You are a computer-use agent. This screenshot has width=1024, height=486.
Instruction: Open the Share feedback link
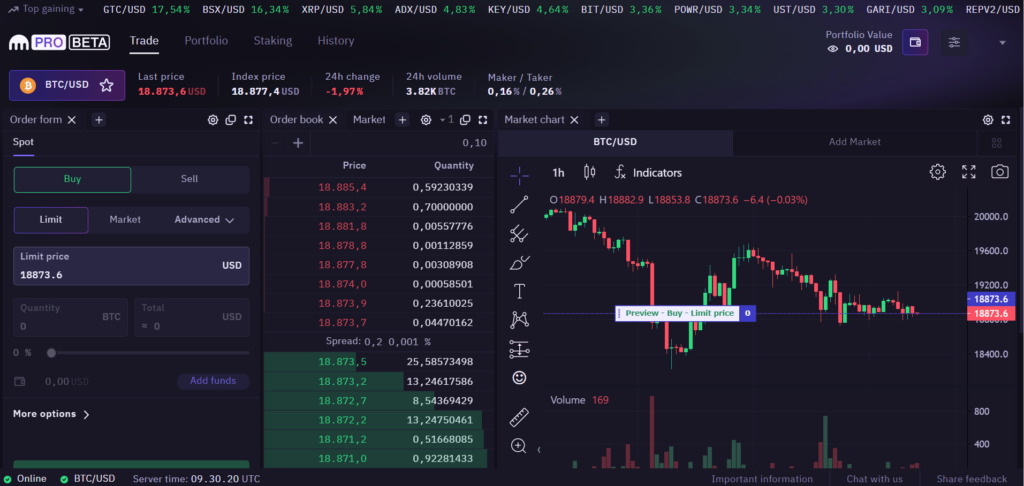tap(972, 479)
